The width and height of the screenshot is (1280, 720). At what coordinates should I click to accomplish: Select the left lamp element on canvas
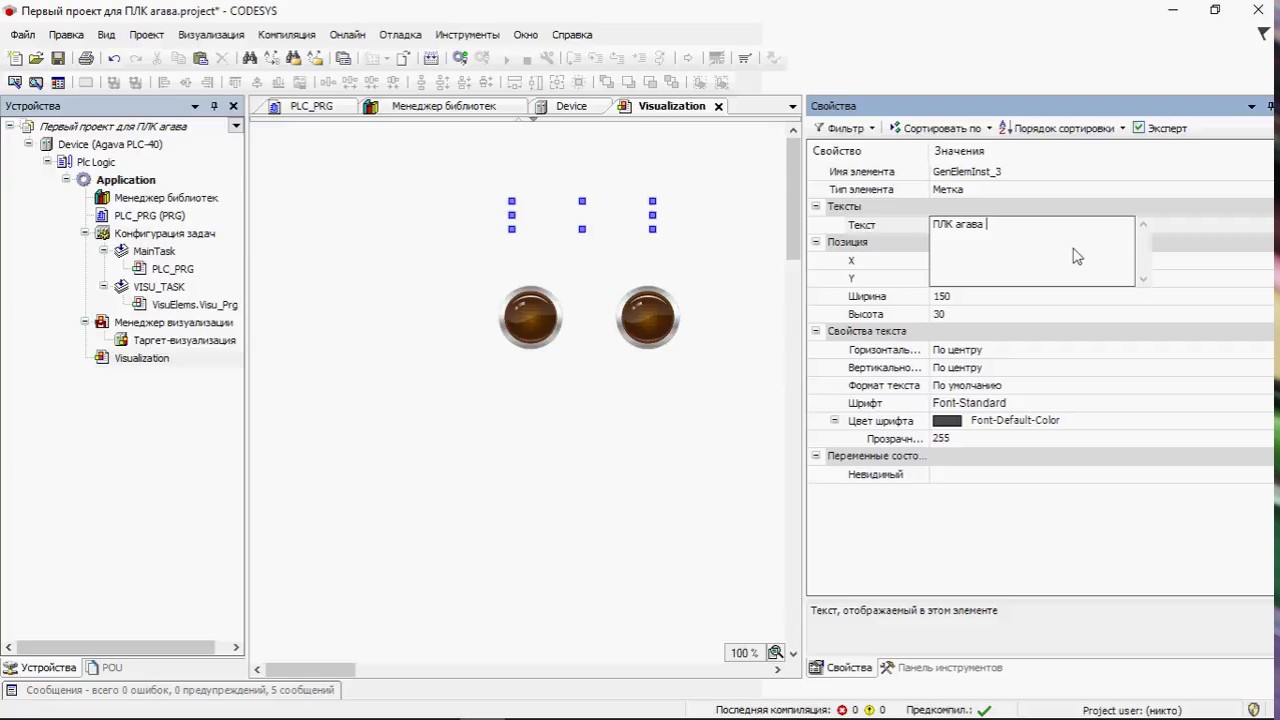tap(530, 318)
